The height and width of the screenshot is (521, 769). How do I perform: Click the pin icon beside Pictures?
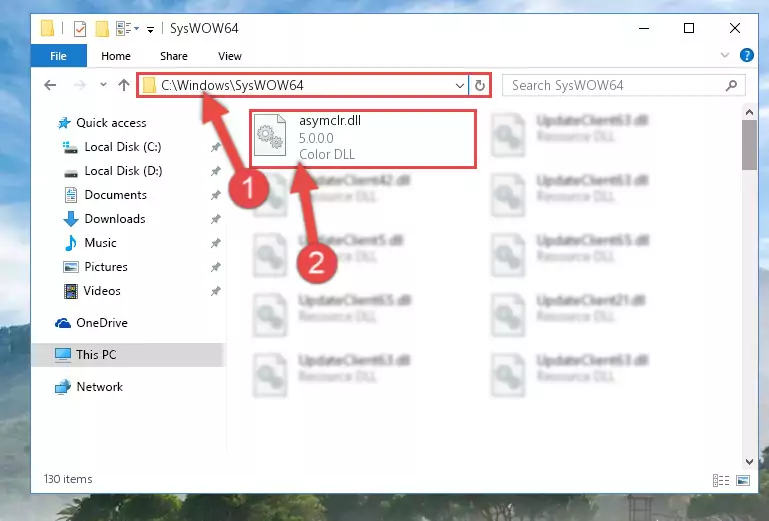(215, 267)
